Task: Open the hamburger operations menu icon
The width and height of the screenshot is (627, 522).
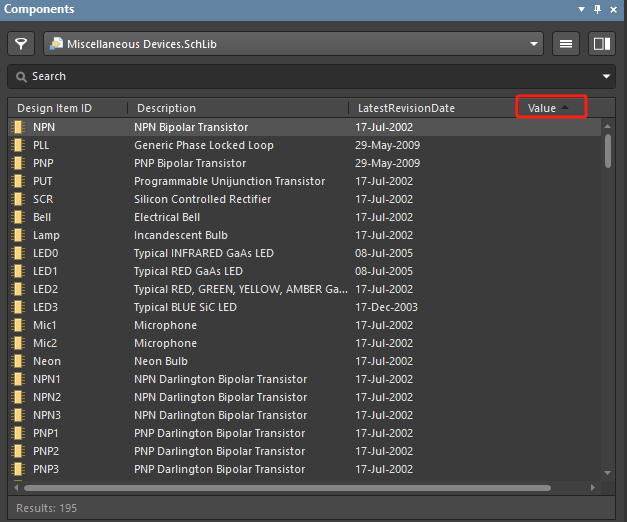Action: [566, 44]
